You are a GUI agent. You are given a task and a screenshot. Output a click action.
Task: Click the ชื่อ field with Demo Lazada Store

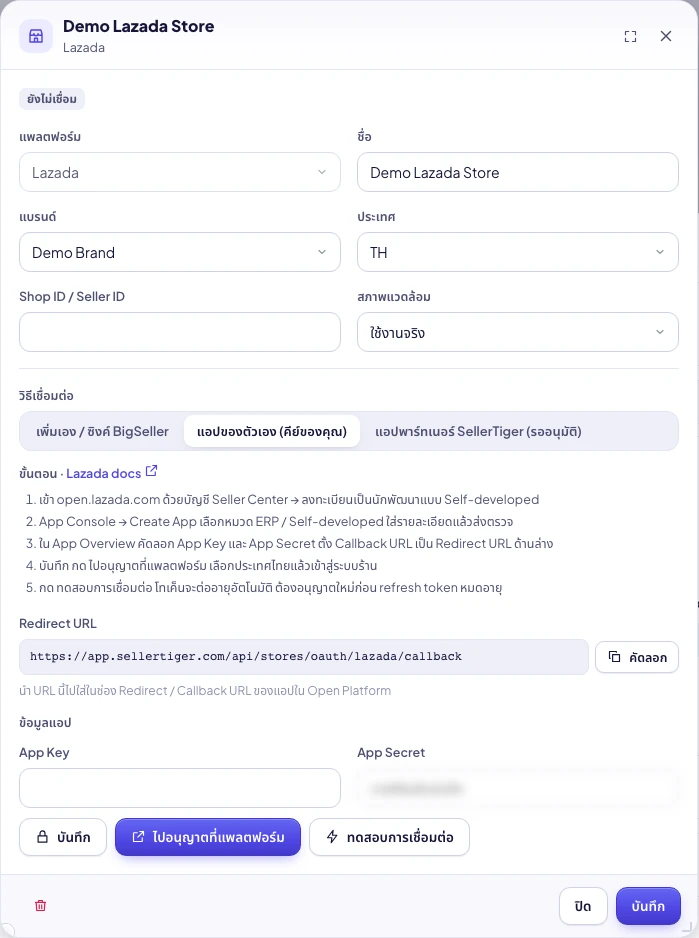pyautogui.click(x=518, y=172)
